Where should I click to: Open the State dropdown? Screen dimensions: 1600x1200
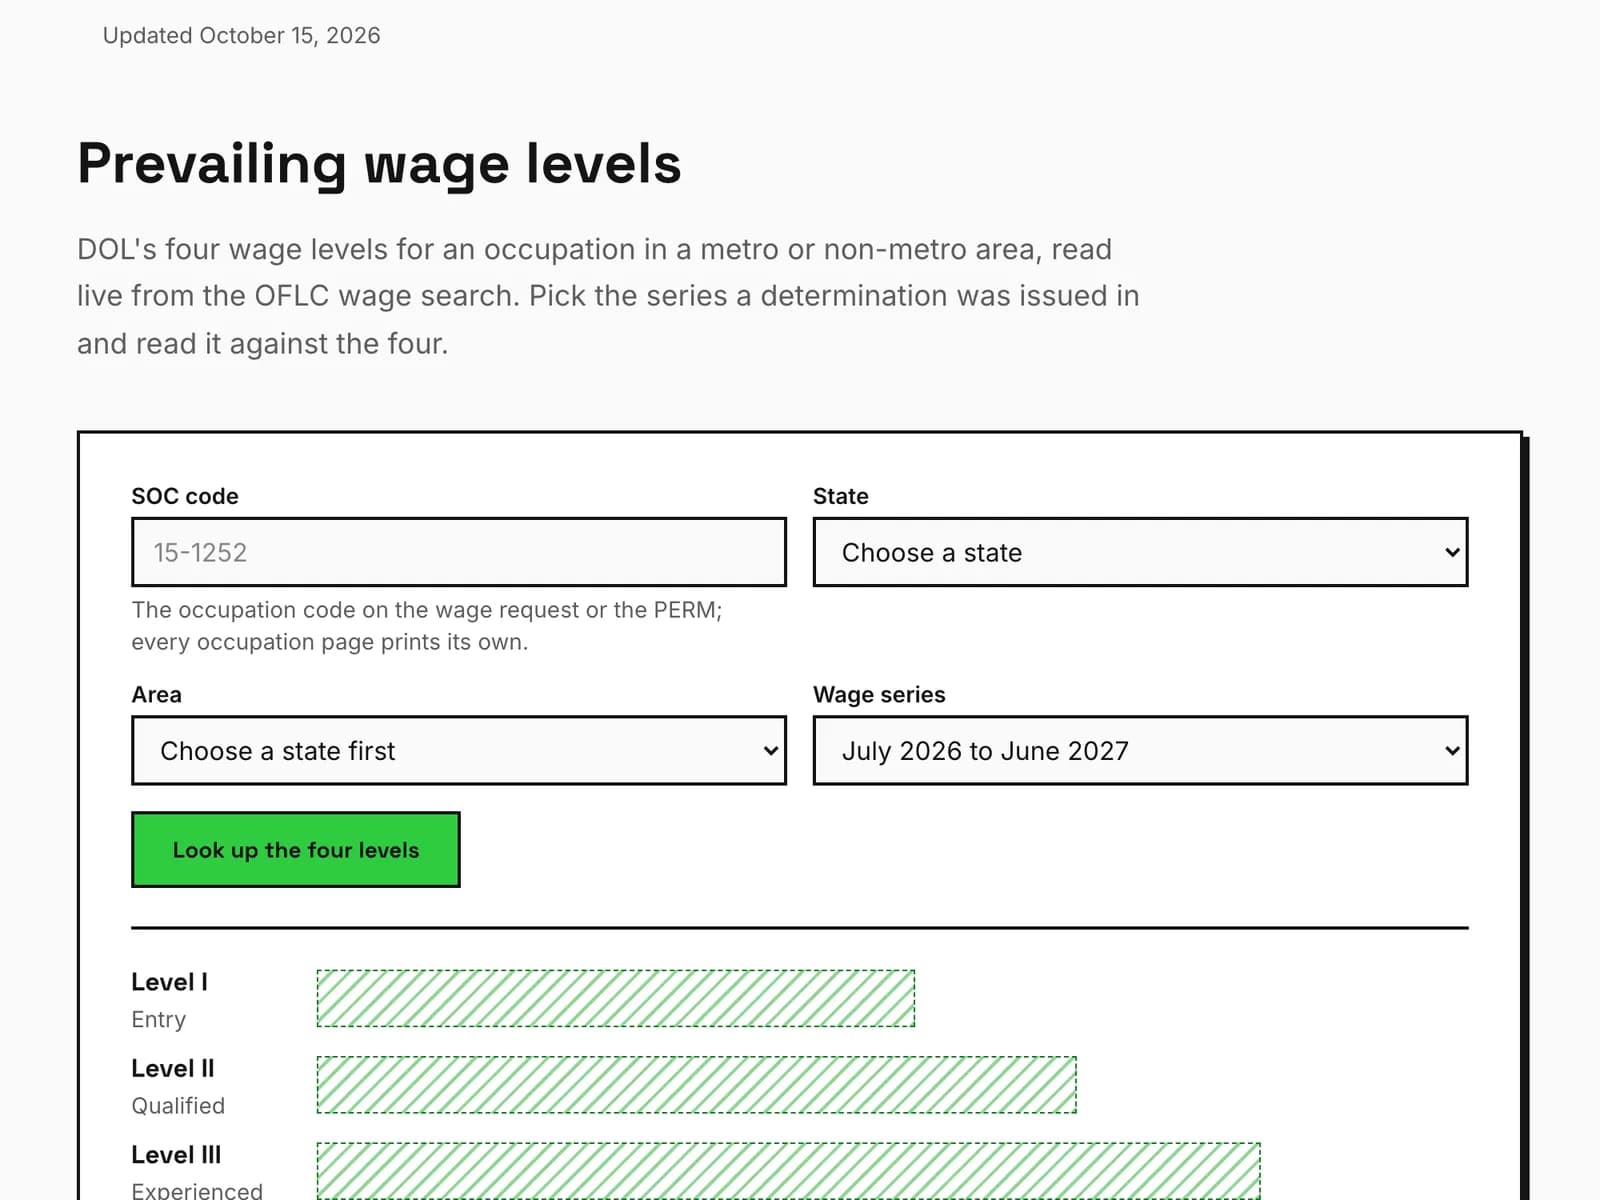[1140, 552]
